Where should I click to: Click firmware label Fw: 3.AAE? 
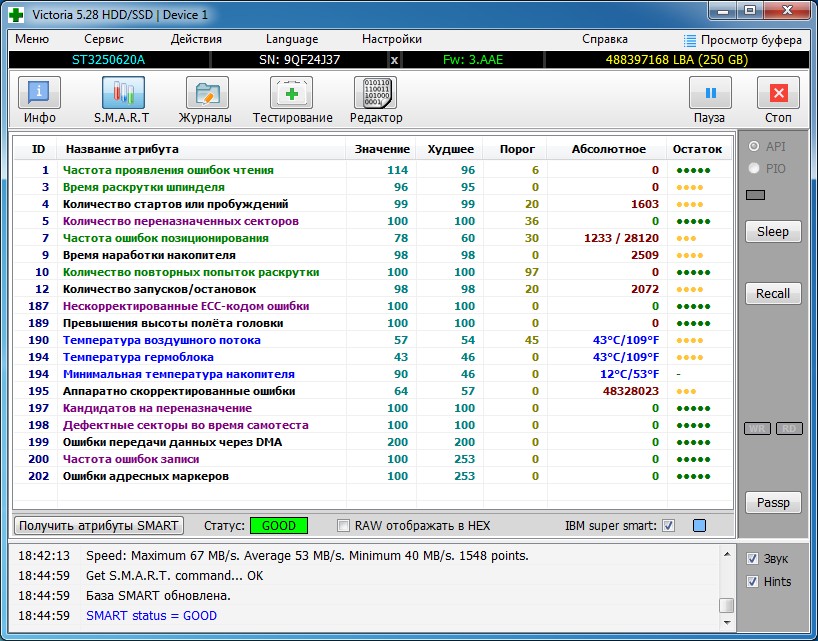(473, 60)
